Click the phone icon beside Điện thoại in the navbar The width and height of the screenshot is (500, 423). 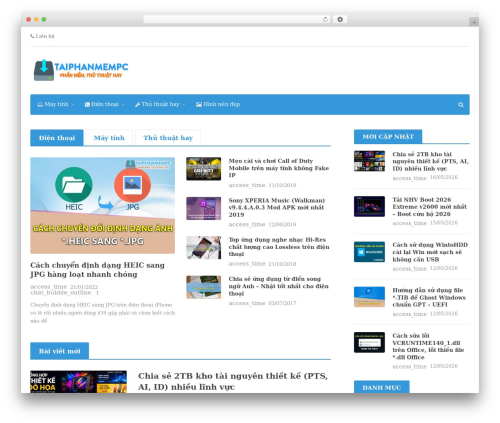(87, 105)
